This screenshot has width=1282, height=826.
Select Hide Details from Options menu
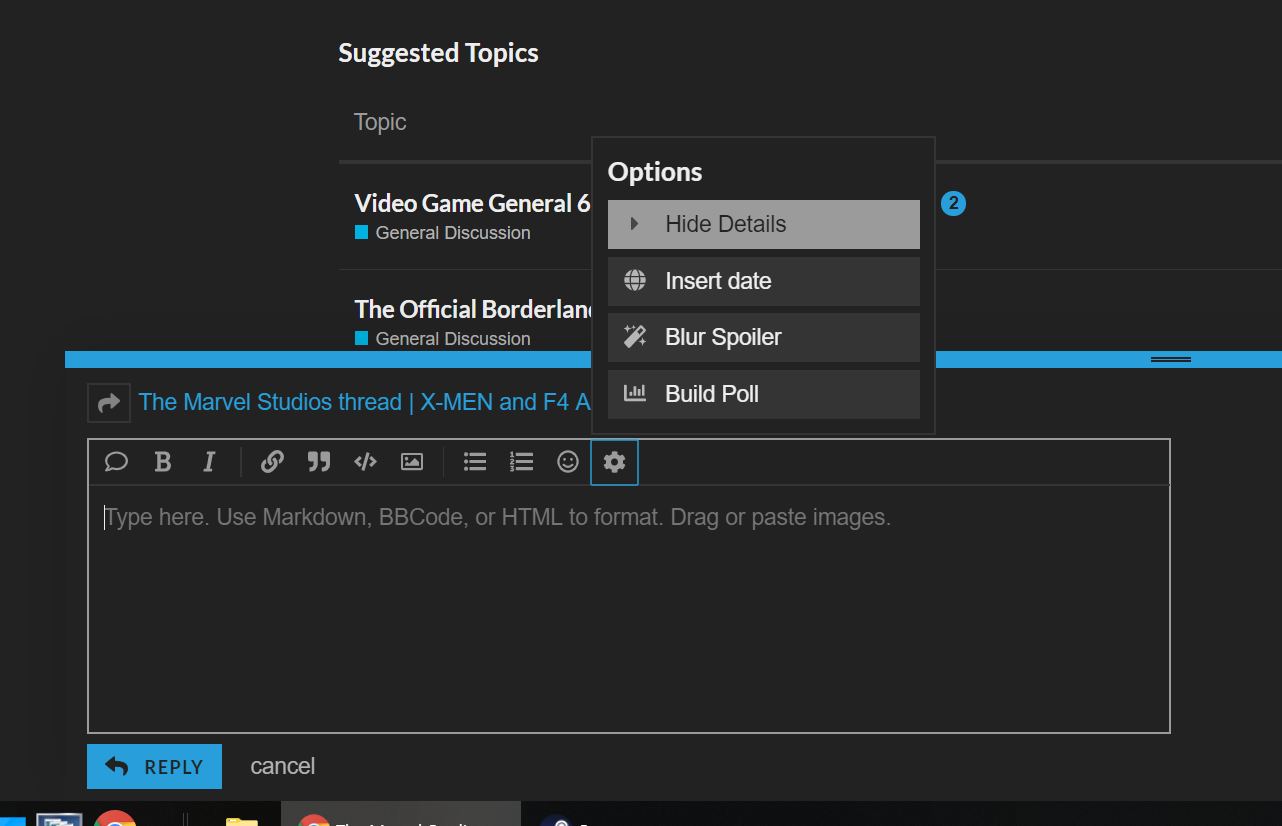(x=764, y=224)
